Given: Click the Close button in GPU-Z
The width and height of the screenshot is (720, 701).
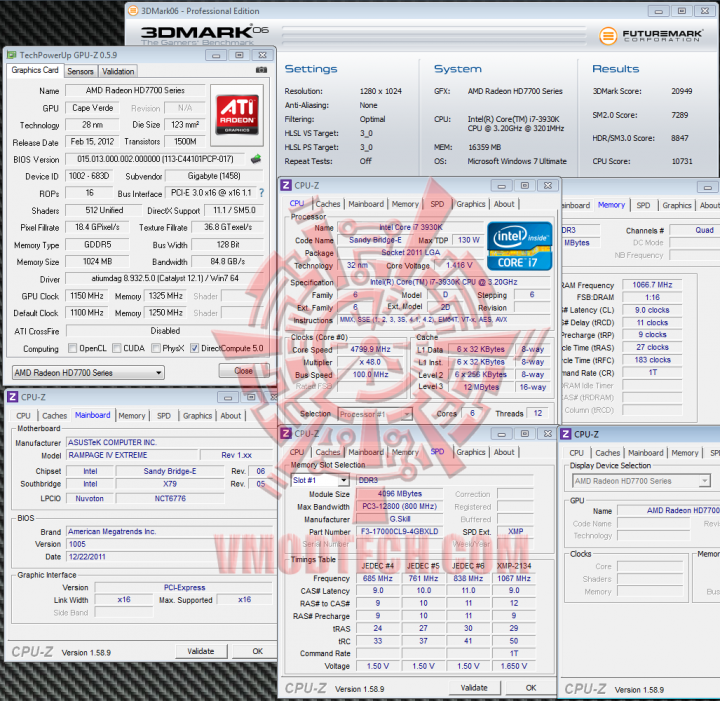Looking at the screenshot, I should point(243,370).
